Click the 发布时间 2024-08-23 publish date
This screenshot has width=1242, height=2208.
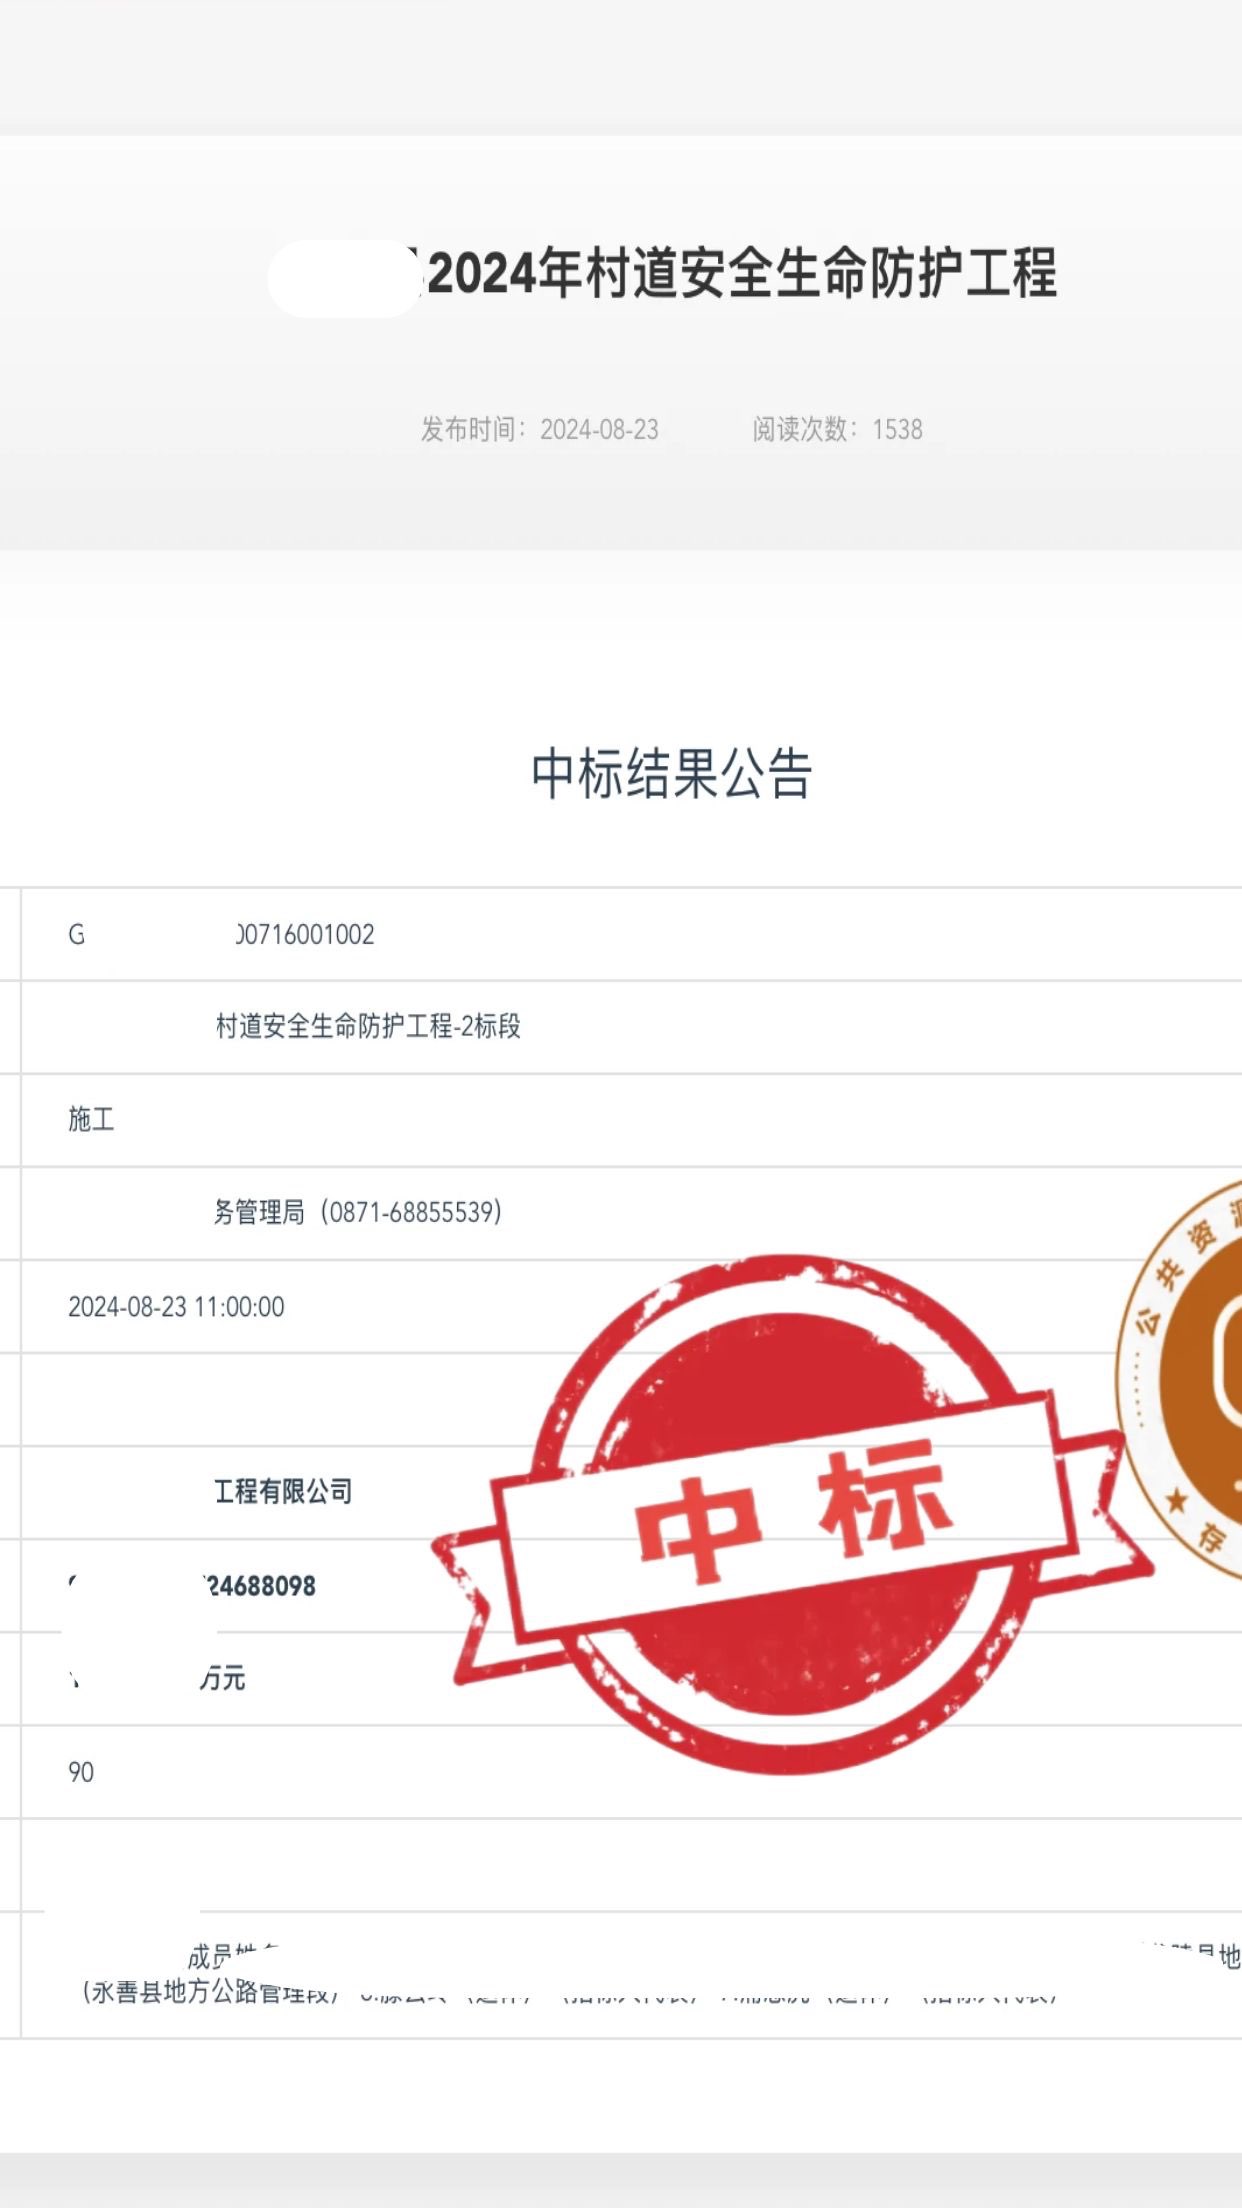tap(539, 430)
